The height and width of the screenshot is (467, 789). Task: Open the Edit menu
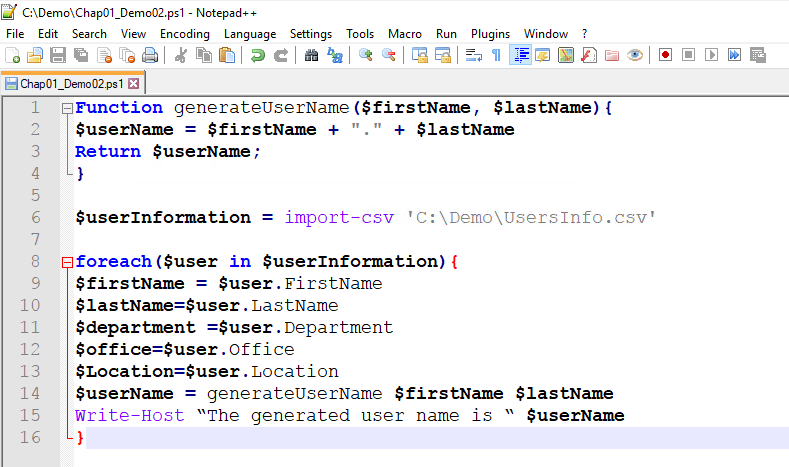click(48, 34)
